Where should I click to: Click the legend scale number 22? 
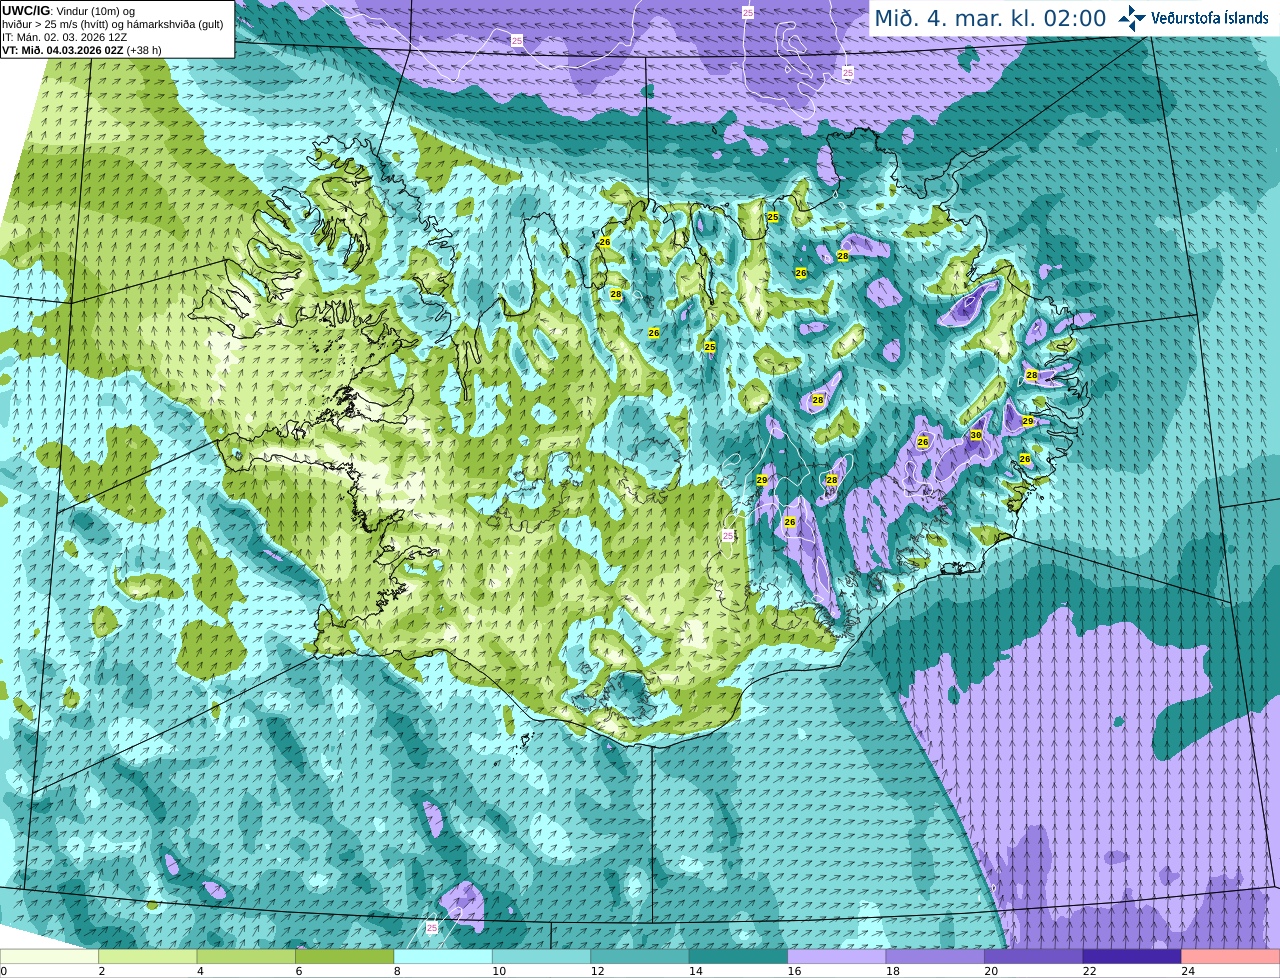[x=1089, y=971]
